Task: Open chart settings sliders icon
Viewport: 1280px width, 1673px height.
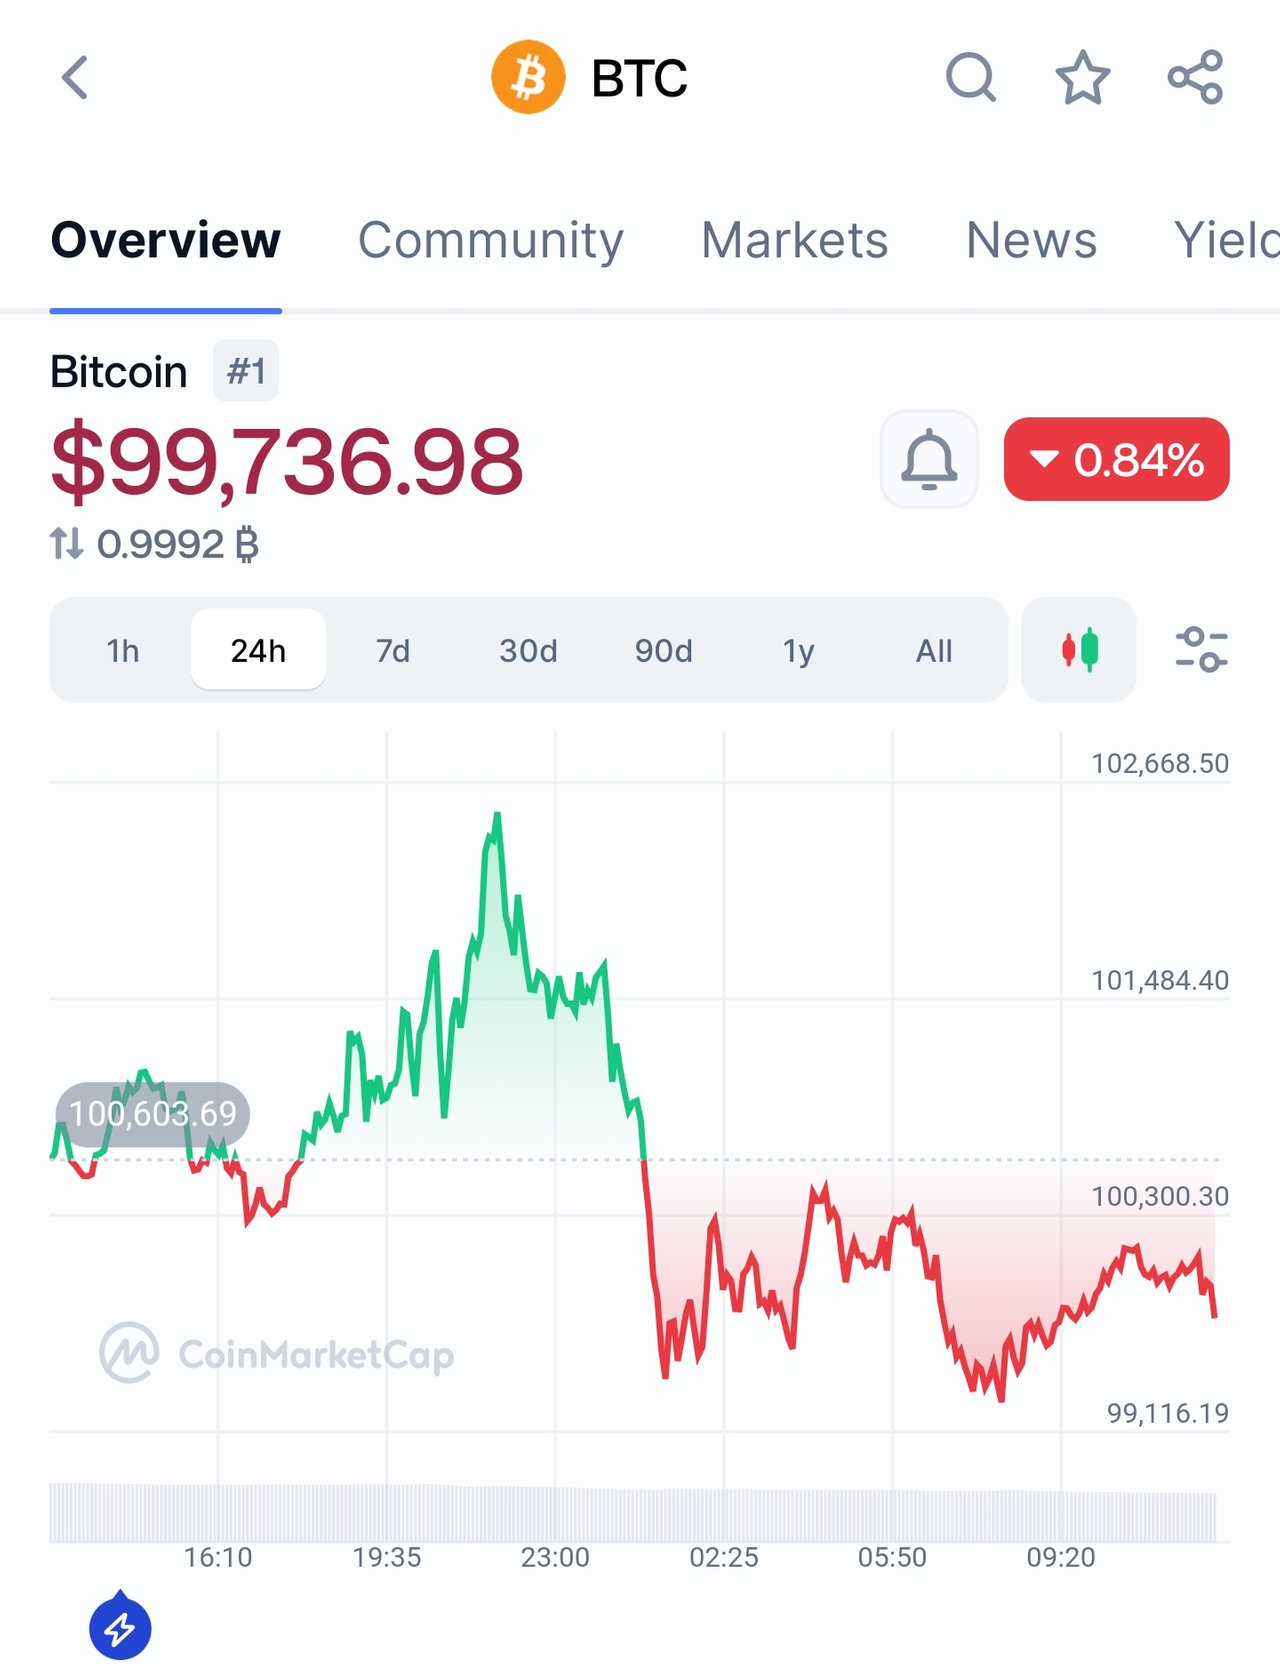Action: [x=1200, y=650]
